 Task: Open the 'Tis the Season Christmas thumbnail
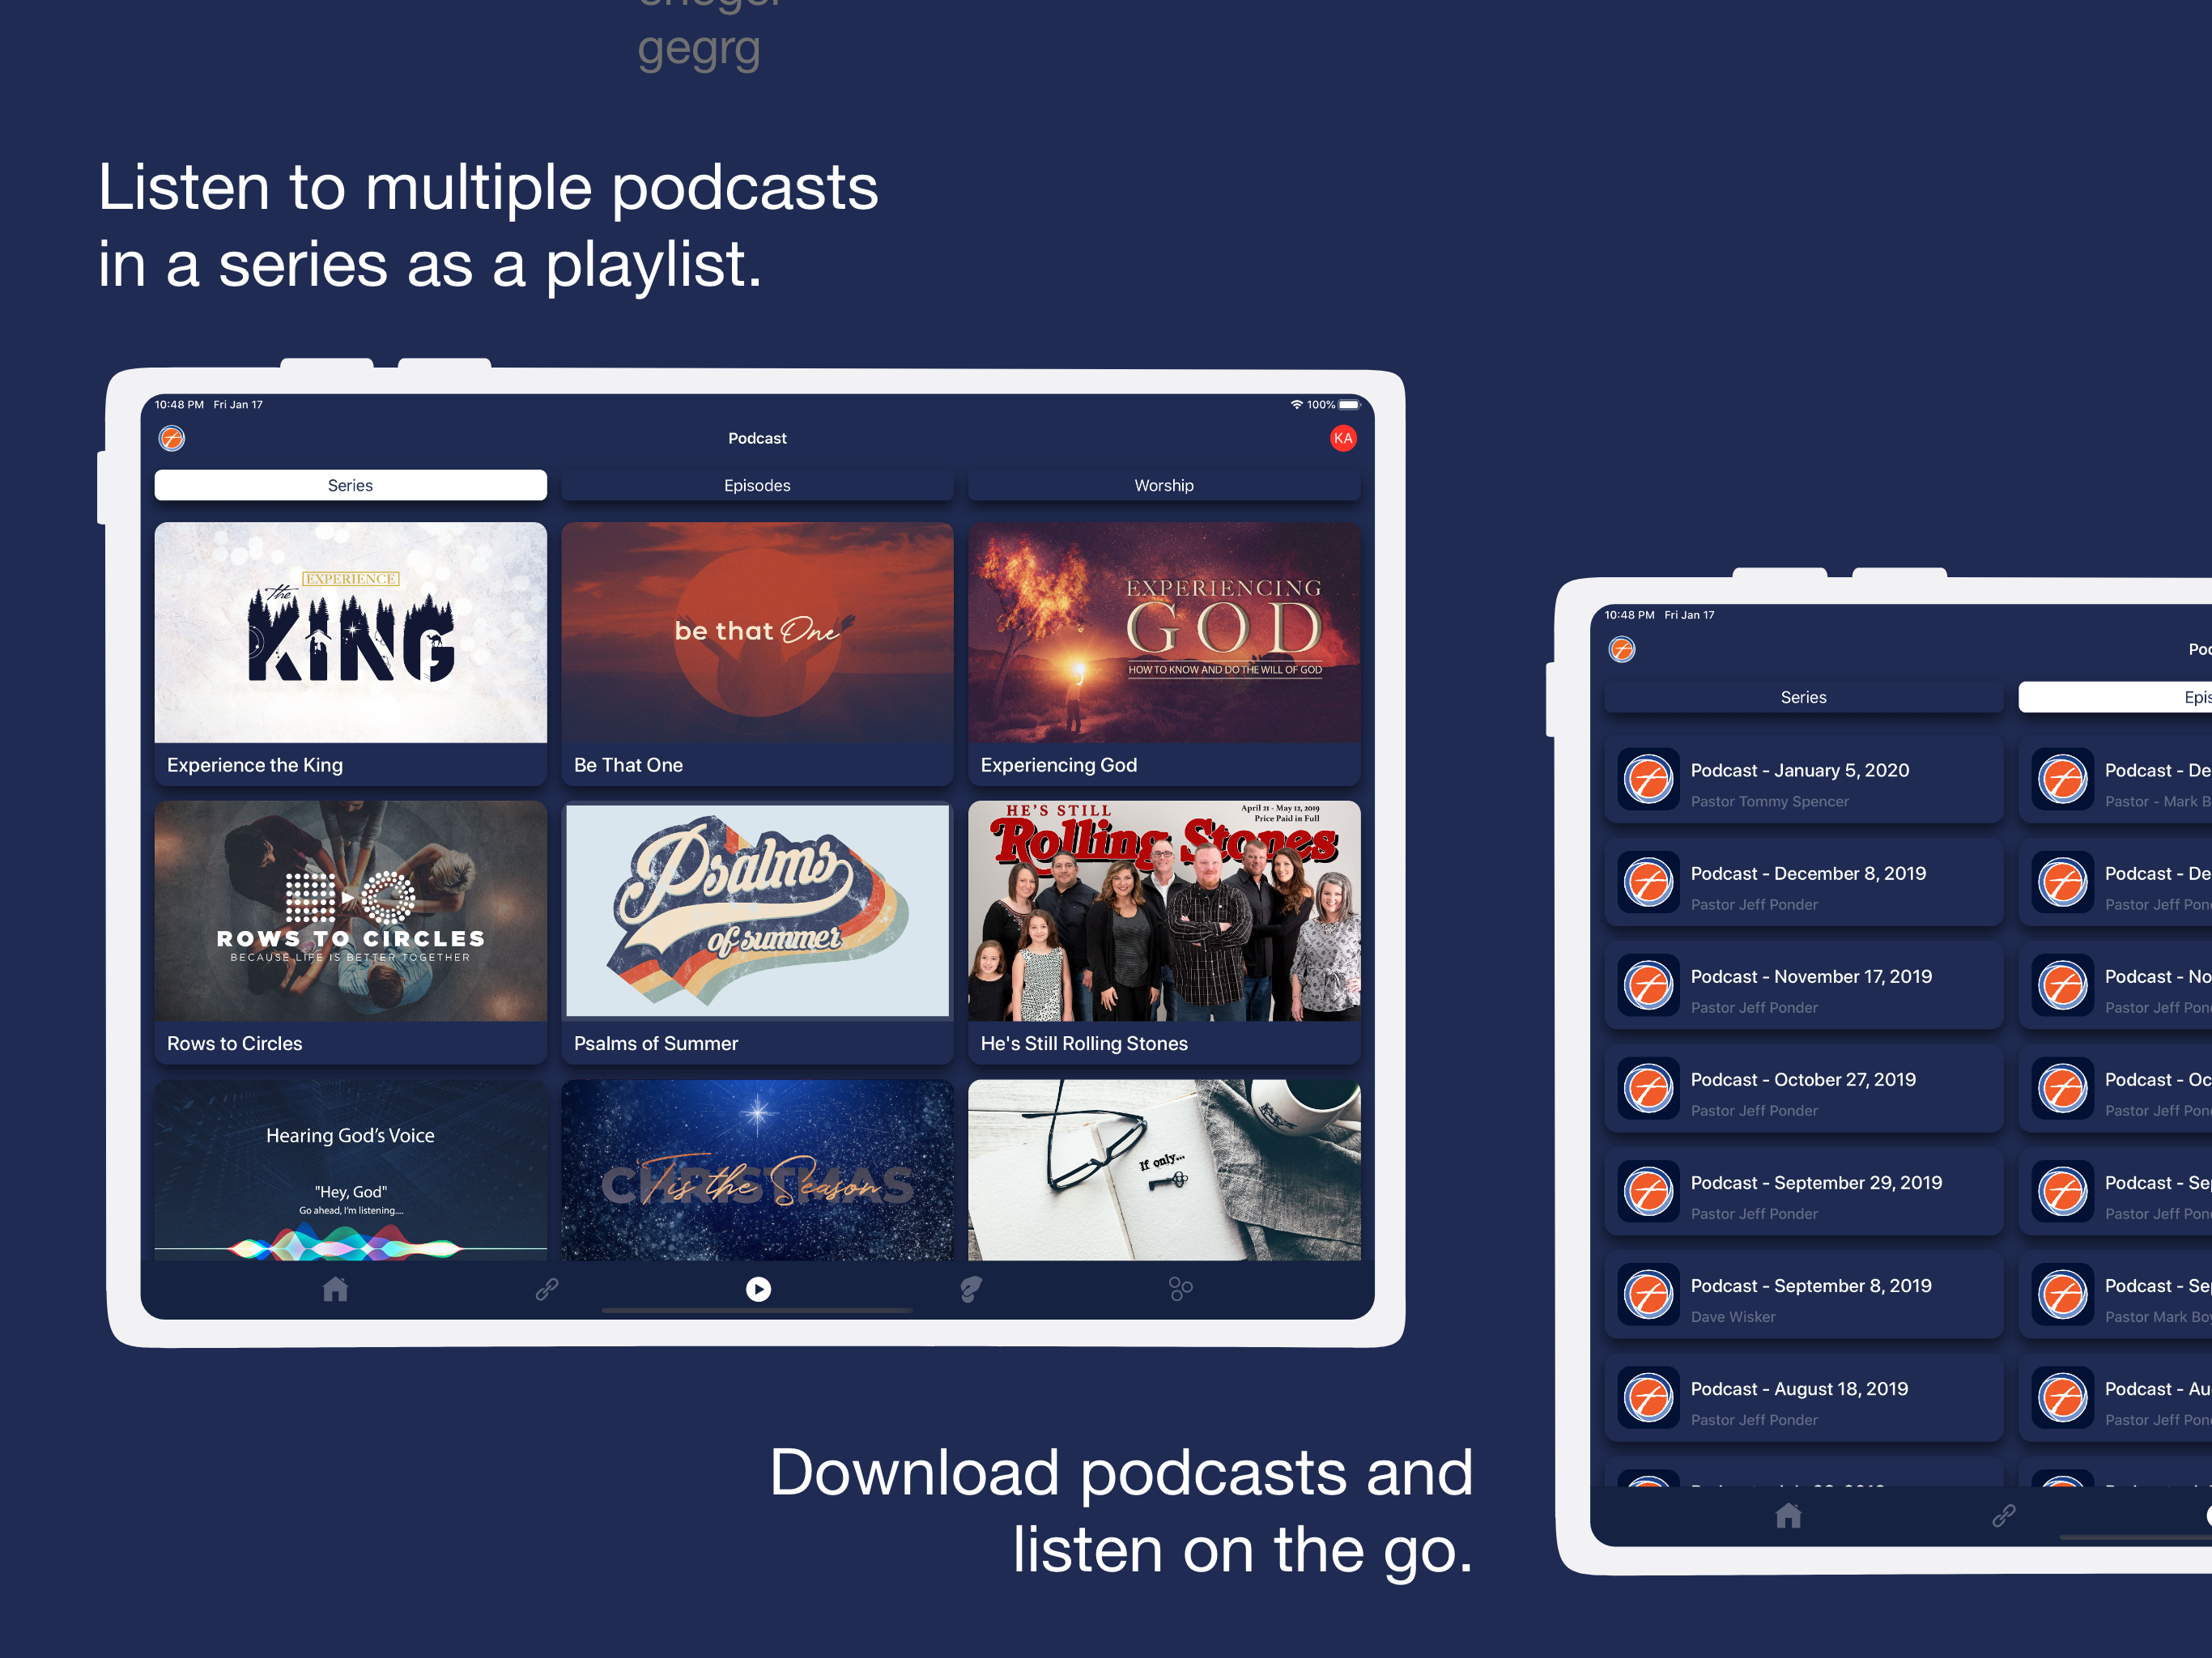coord(757,1170)
